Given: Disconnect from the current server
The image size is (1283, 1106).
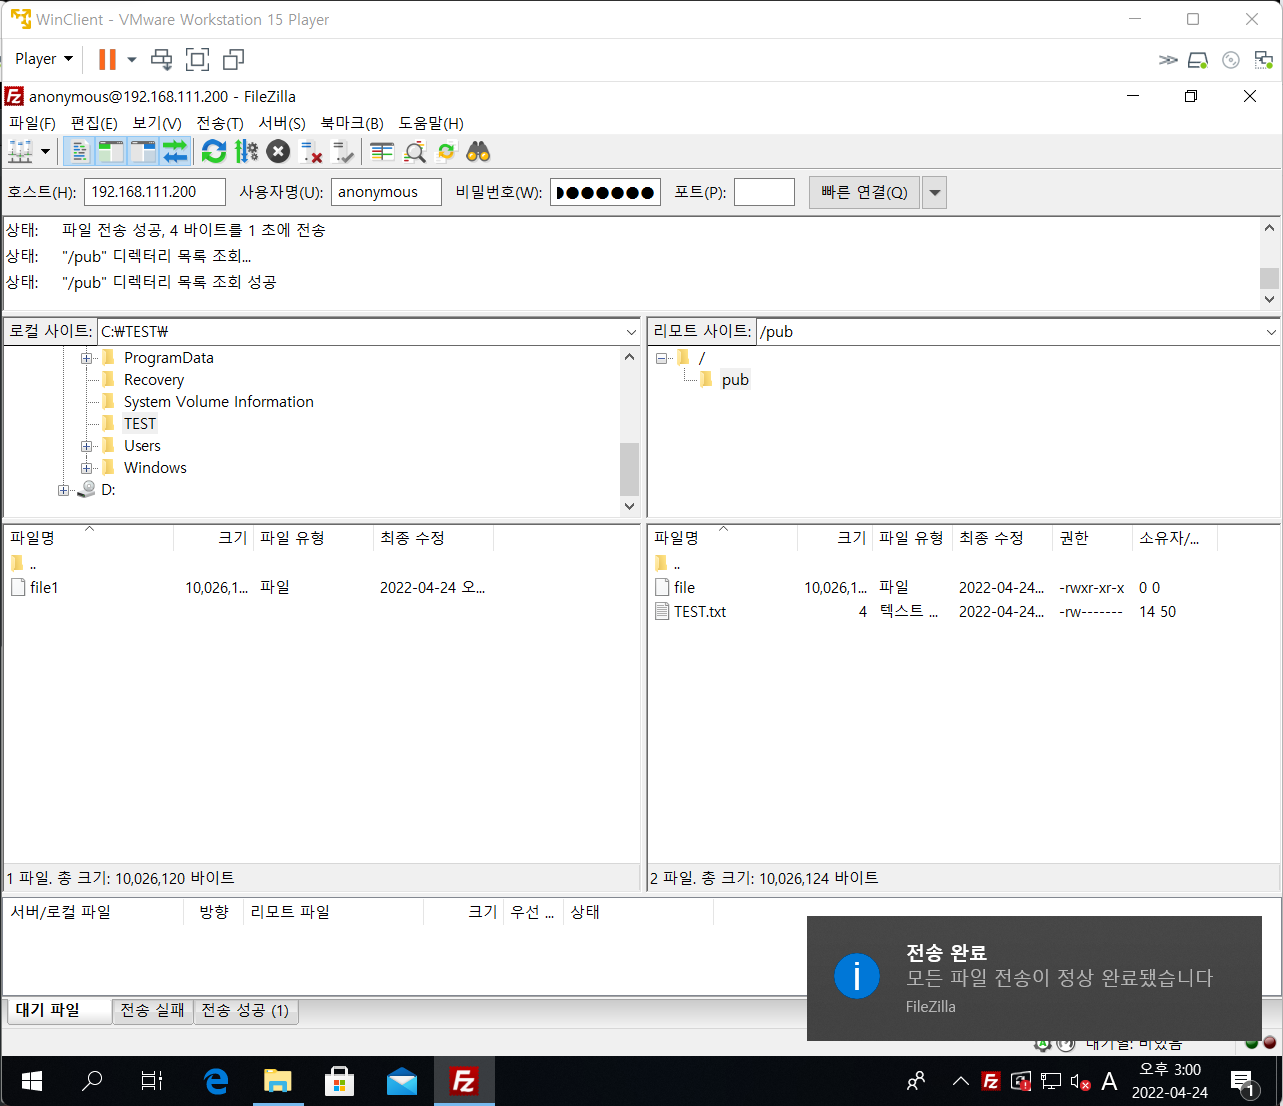Looking at the screenshot, I should 311,152.
